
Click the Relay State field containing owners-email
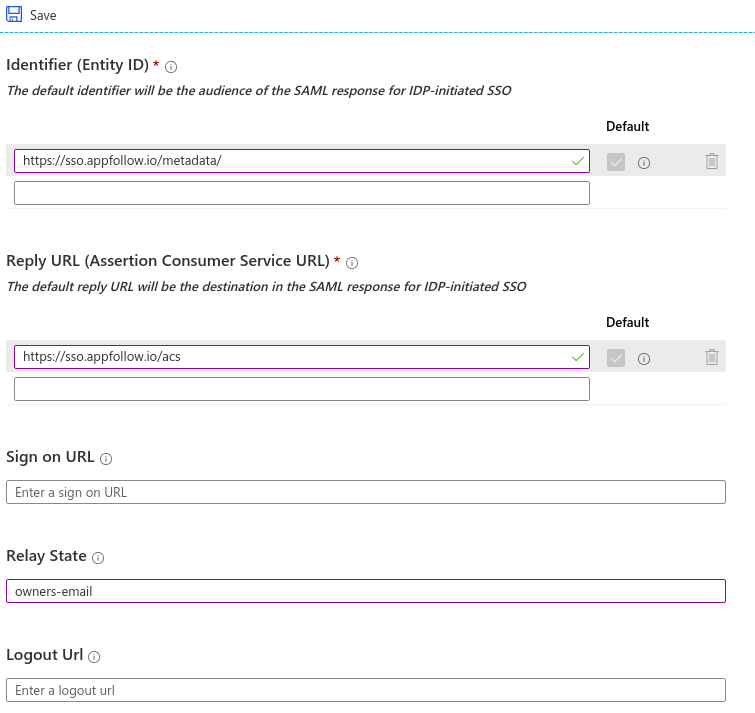click(365, 591)
